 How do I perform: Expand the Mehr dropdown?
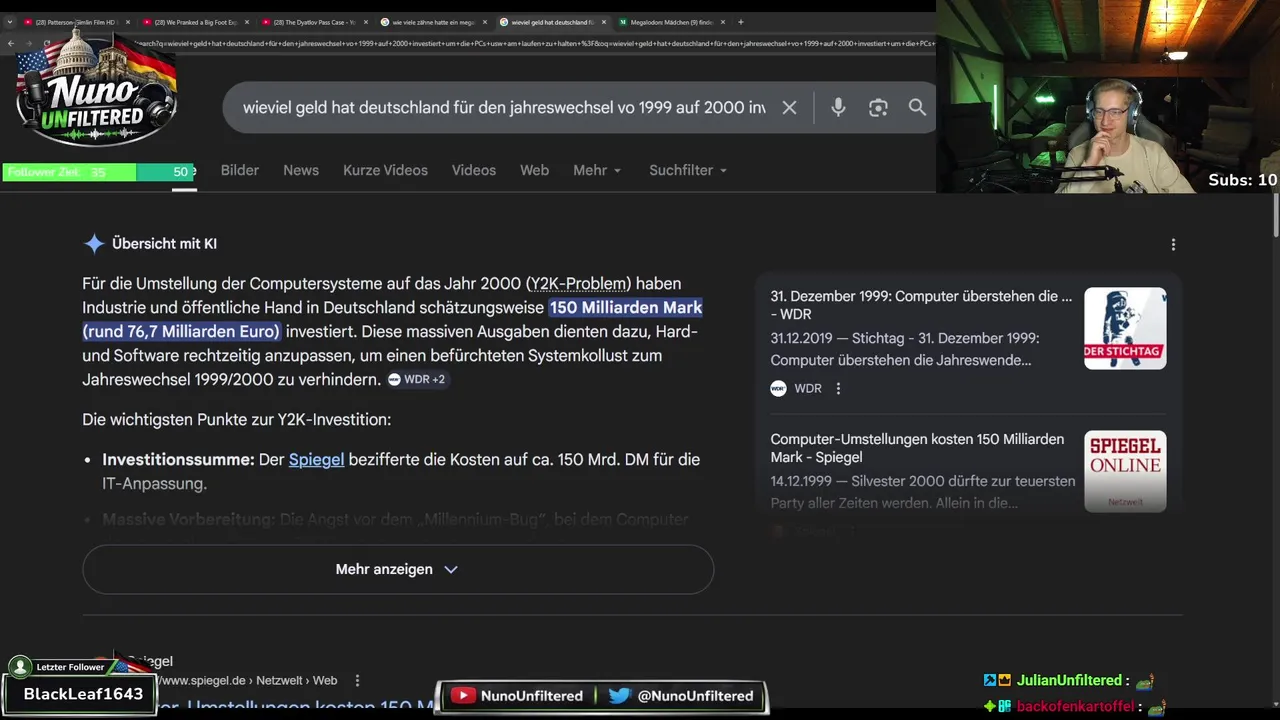597,170
